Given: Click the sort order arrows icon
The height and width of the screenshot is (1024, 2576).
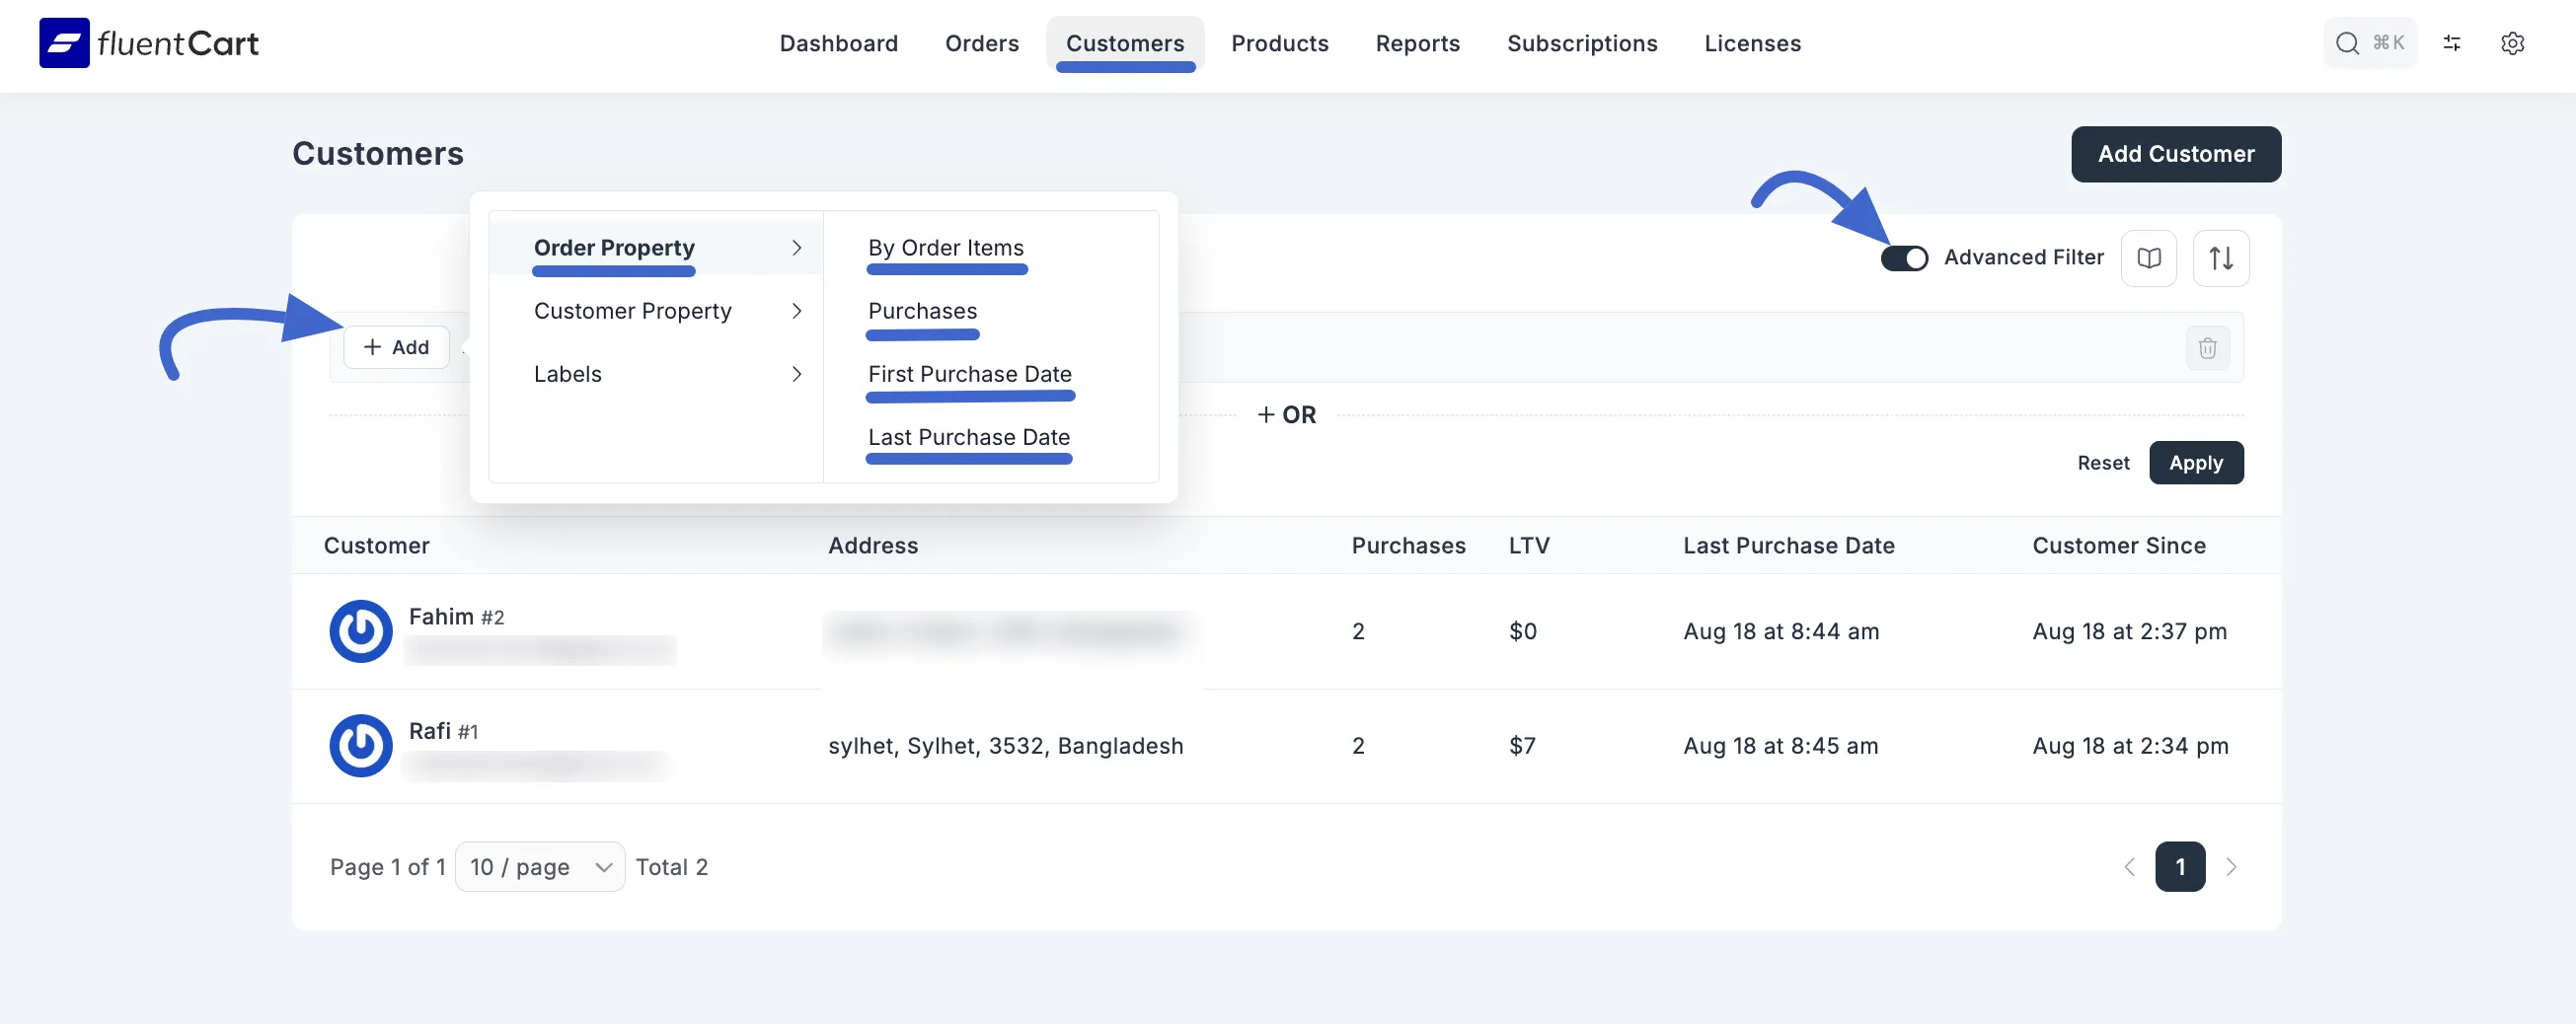Looking at the screenshot, I should coord(2221,258).
